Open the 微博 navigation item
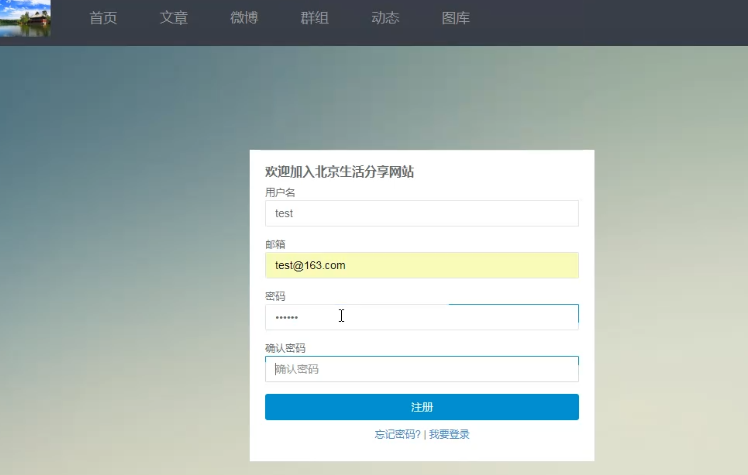This screenshot has height=475, width=748. [244, 18]
